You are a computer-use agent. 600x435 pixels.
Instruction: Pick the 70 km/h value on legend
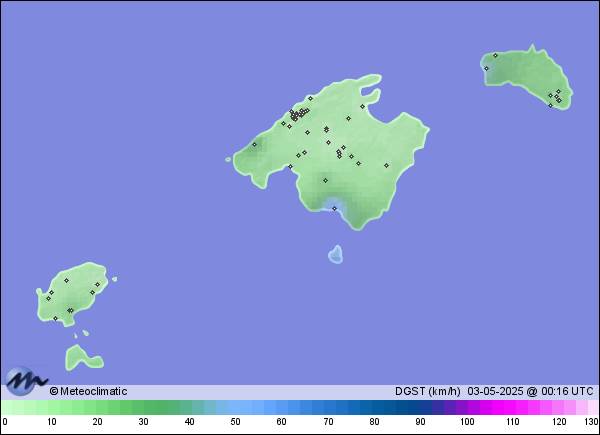tap(328, 422)
